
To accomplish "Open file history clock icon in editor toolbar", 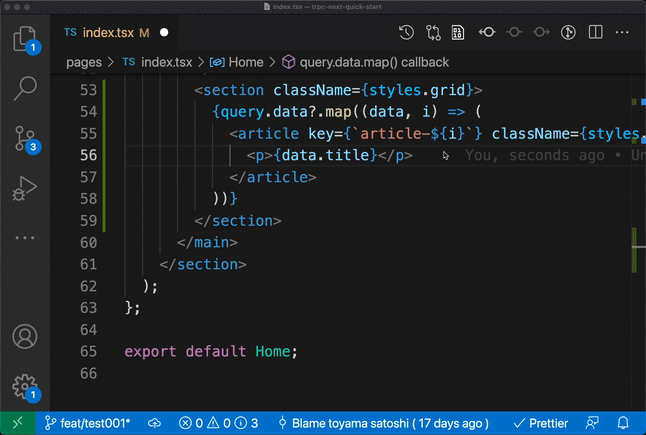I will 406,32.
